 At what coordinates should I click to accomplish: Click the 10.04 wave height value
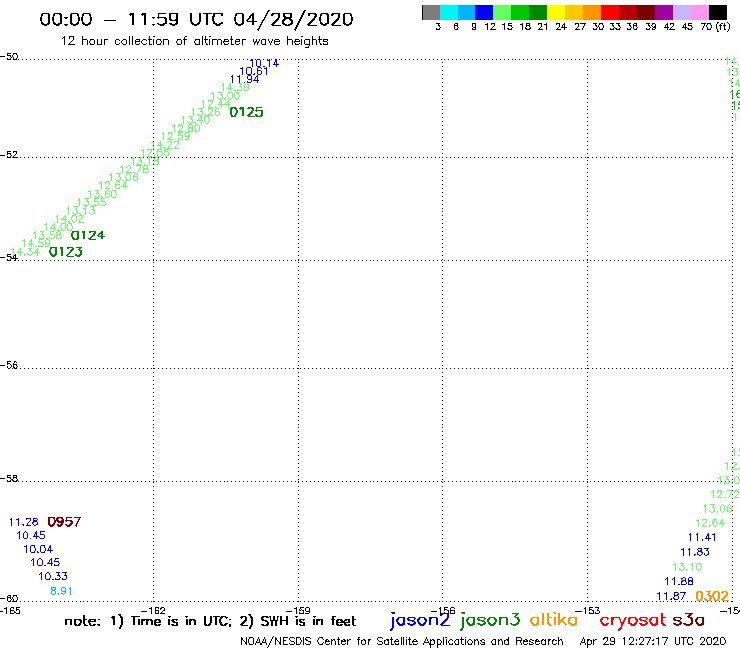[x=38, y=549]
